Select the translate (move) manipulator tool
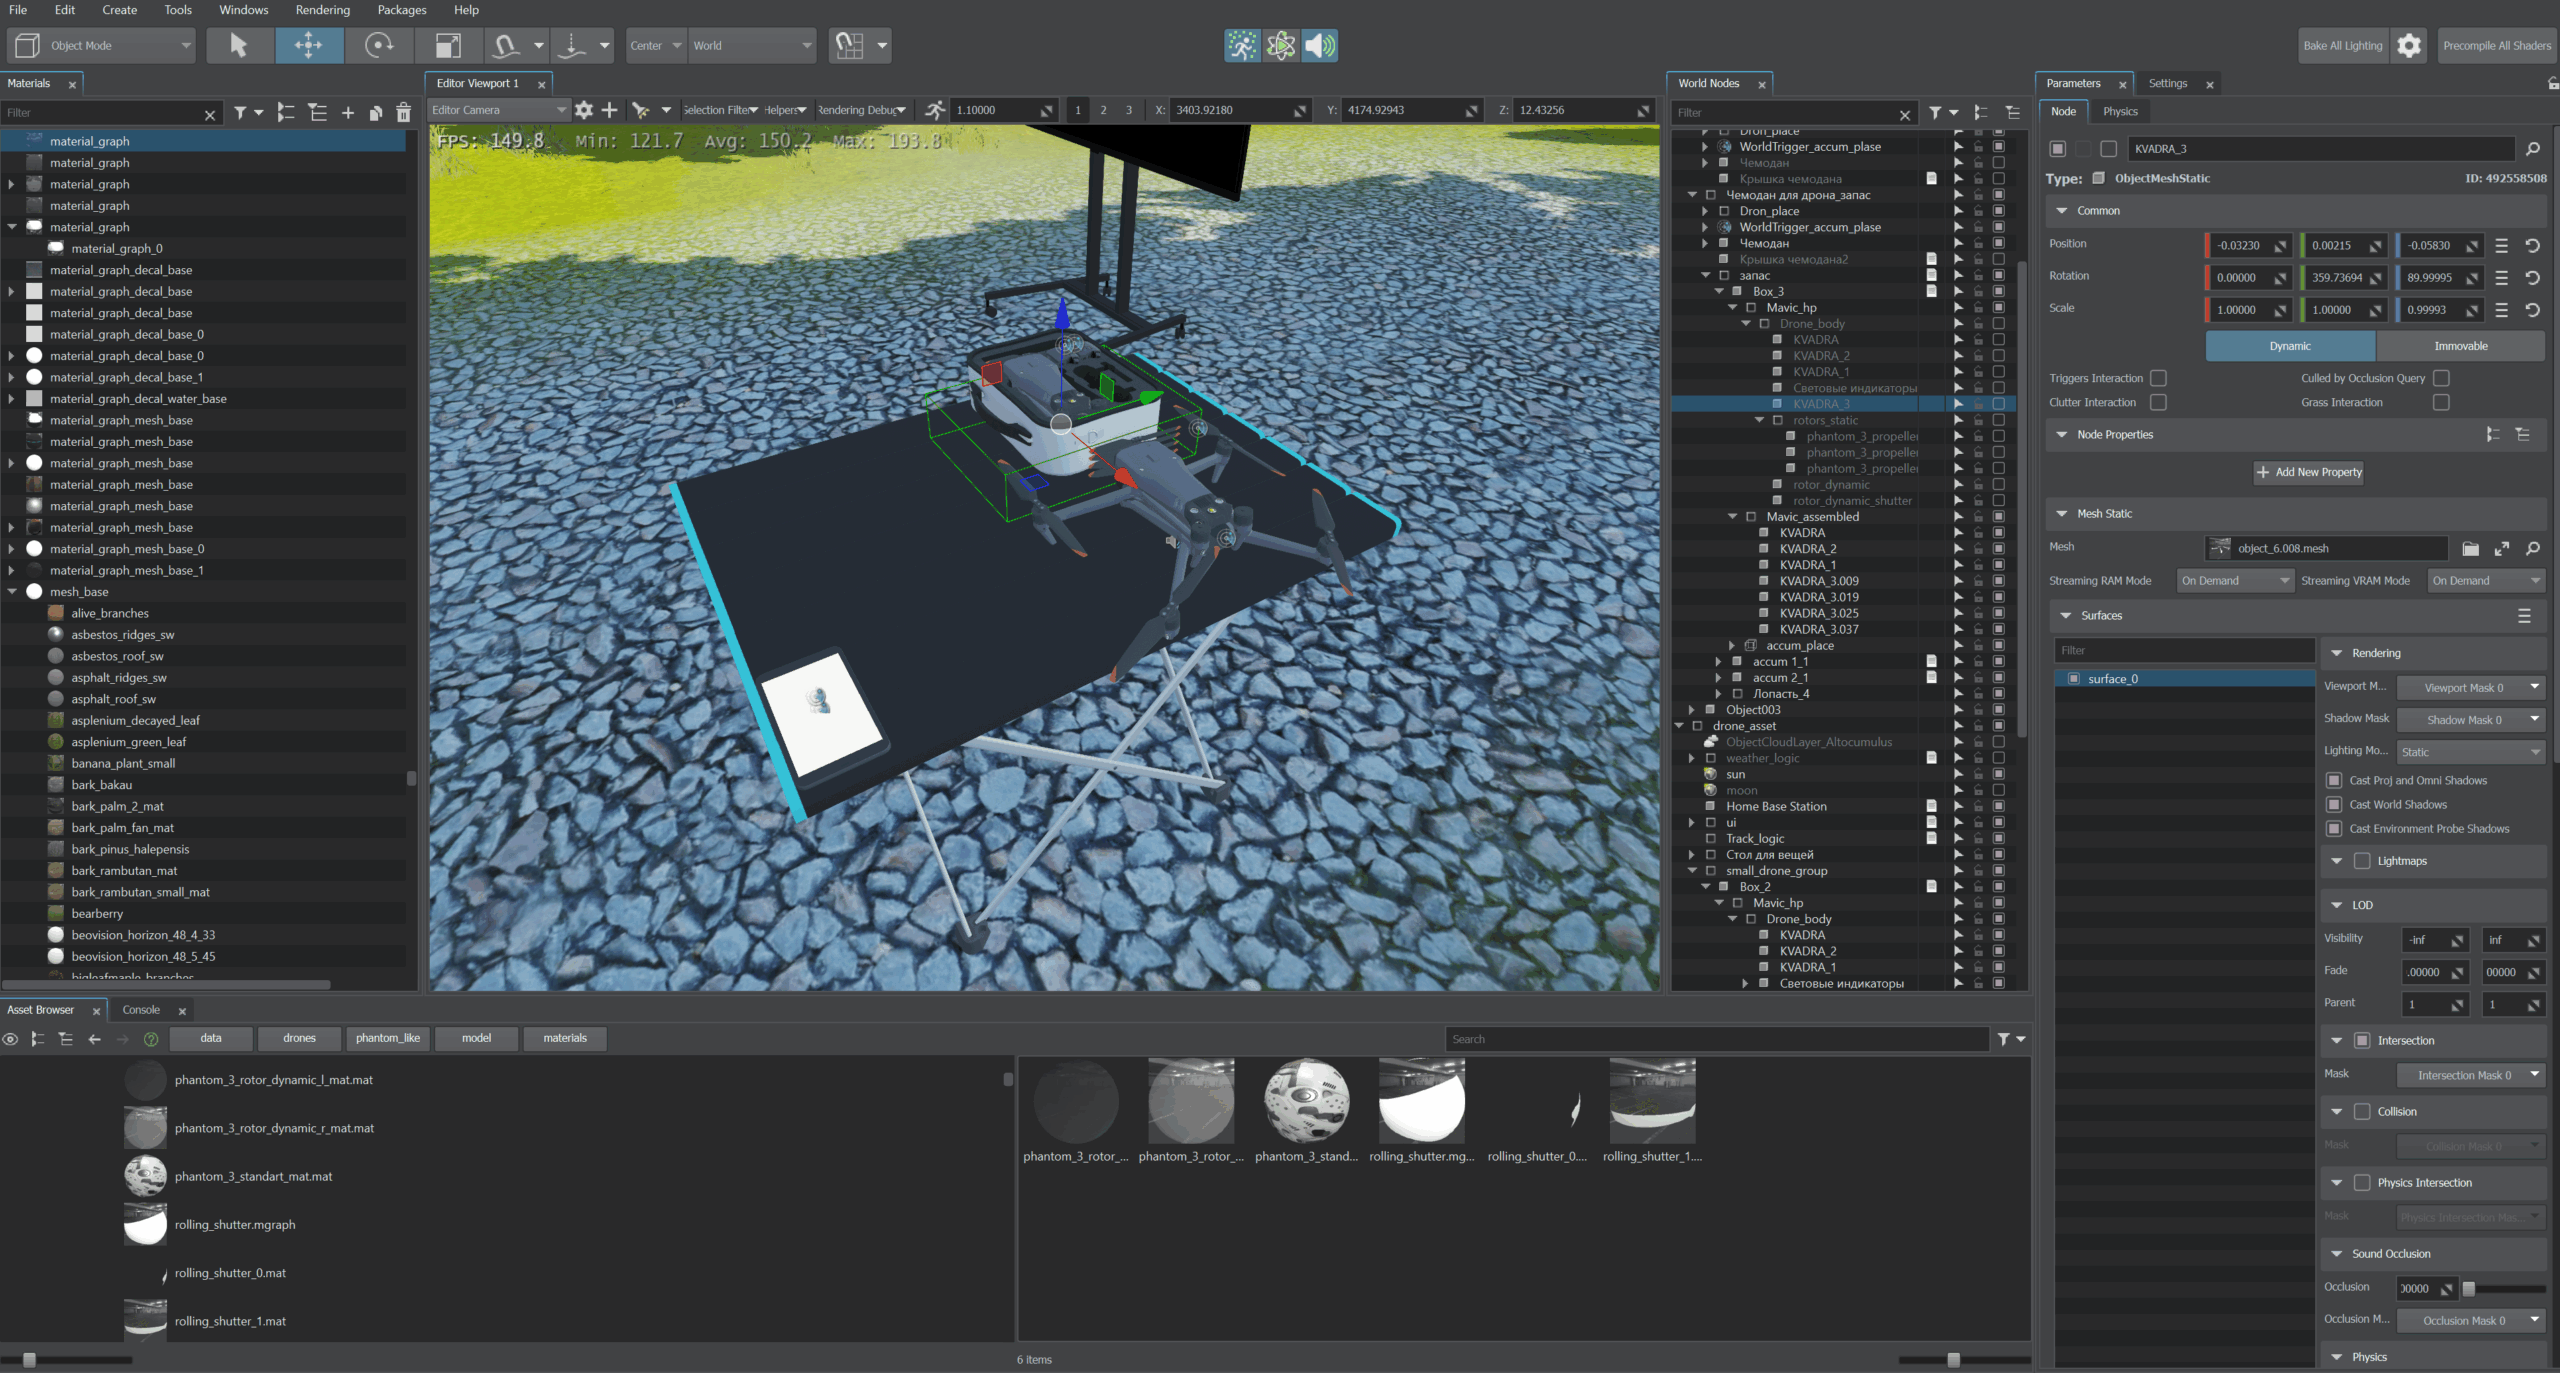 tap(308, 45)
